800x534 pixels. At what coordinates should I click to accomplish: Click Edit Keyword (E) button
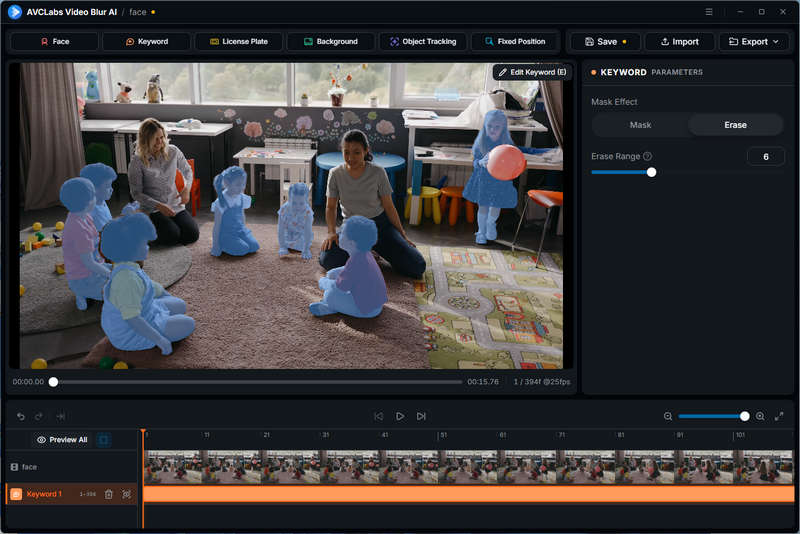(532, 72)
